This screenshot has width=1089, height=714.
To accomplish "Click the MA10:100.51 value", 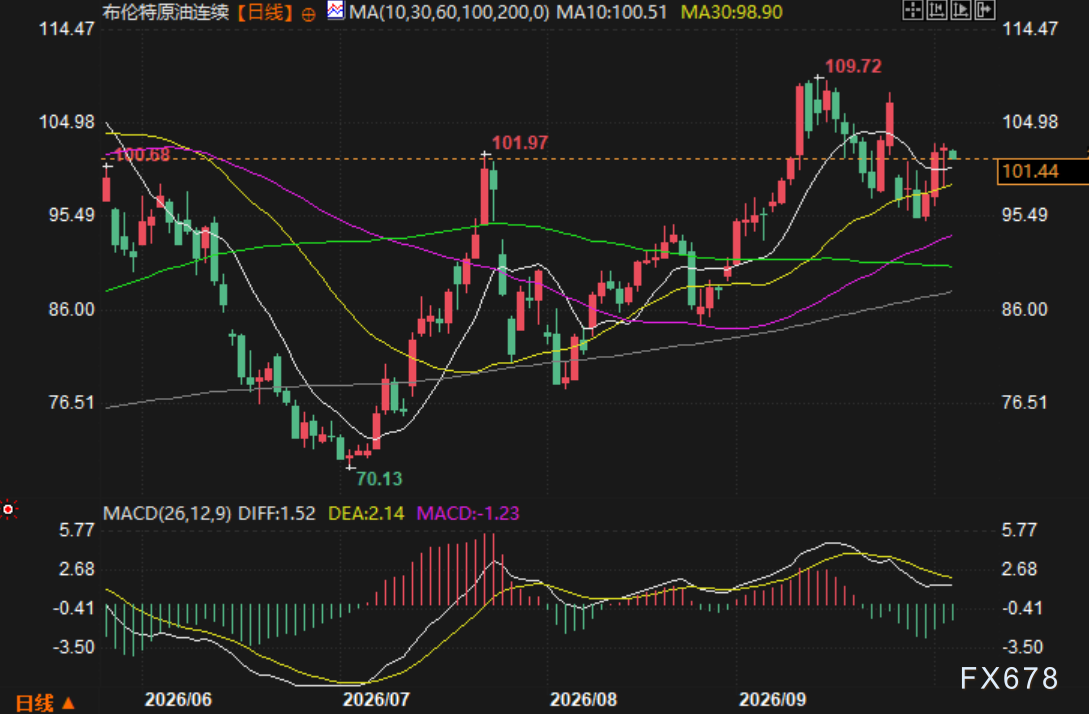I will tap(611, 13).
